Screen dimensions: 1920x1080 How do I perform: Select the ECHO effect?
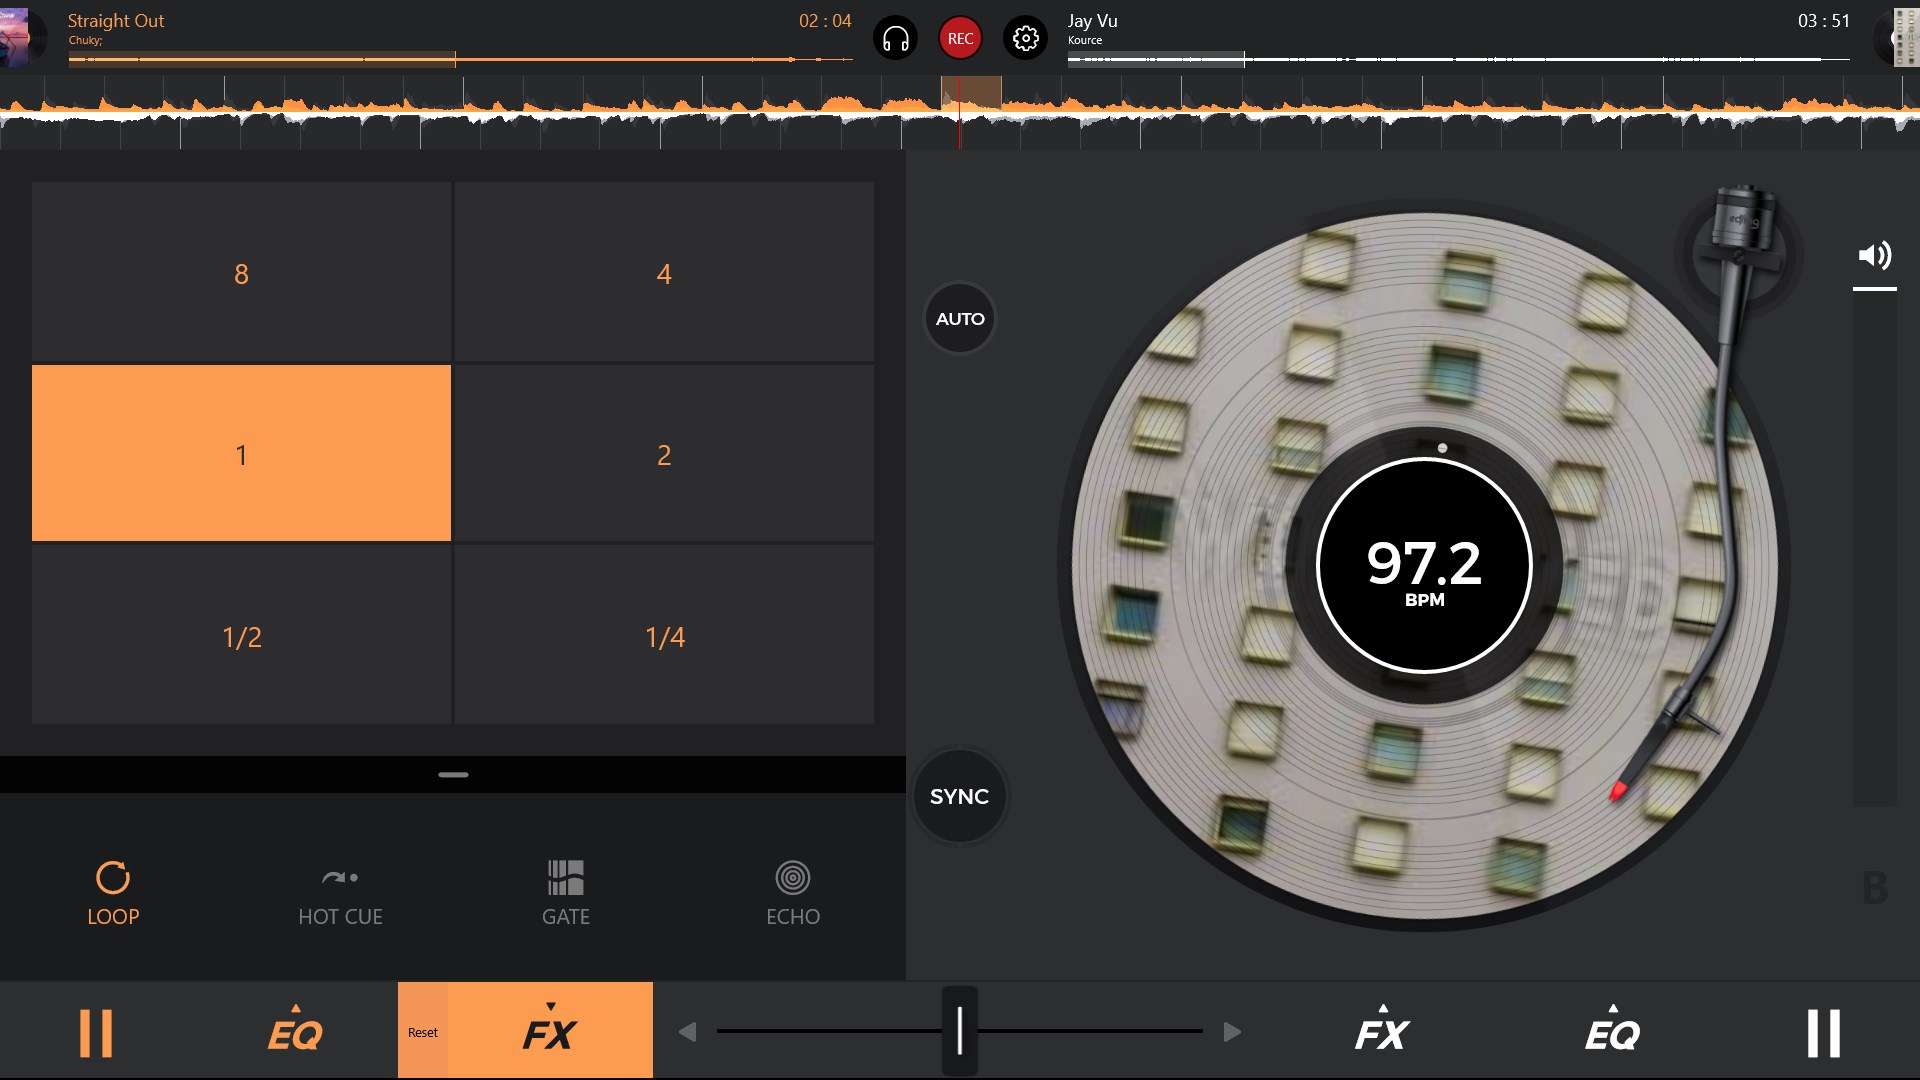[x=793, y=892]
